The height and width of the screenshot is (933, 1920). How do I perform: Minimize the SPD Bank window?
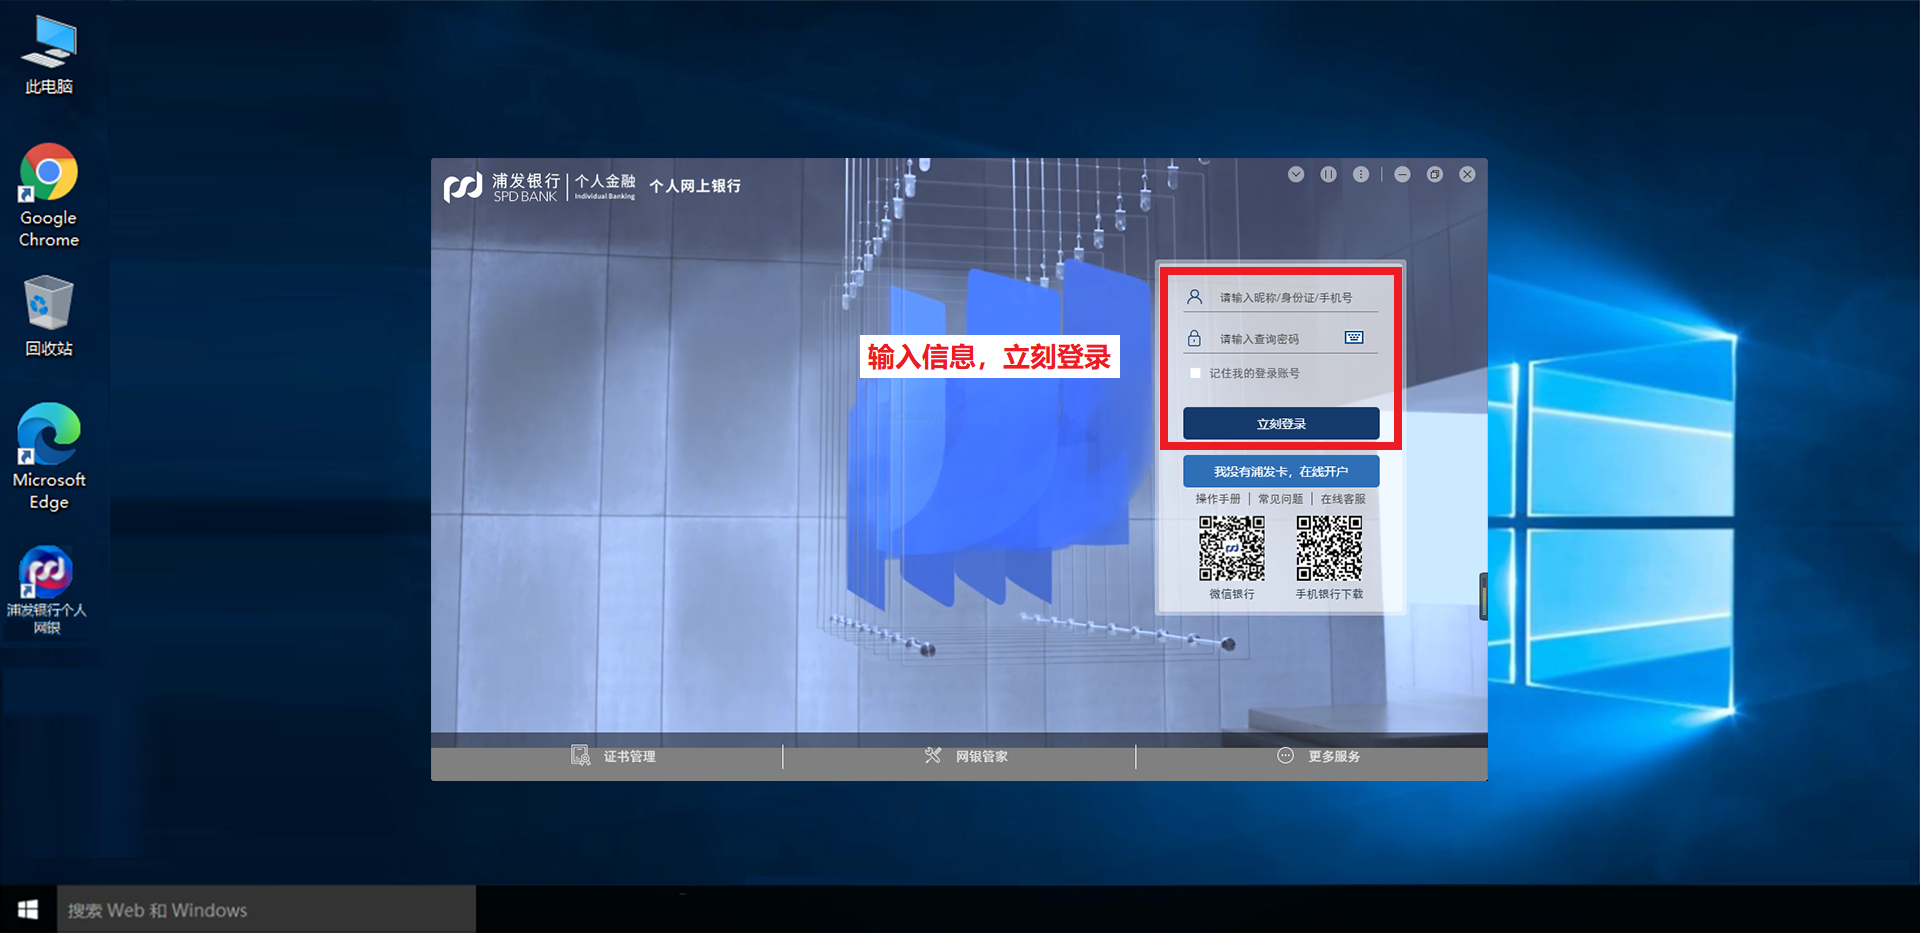click(1402, 174)
